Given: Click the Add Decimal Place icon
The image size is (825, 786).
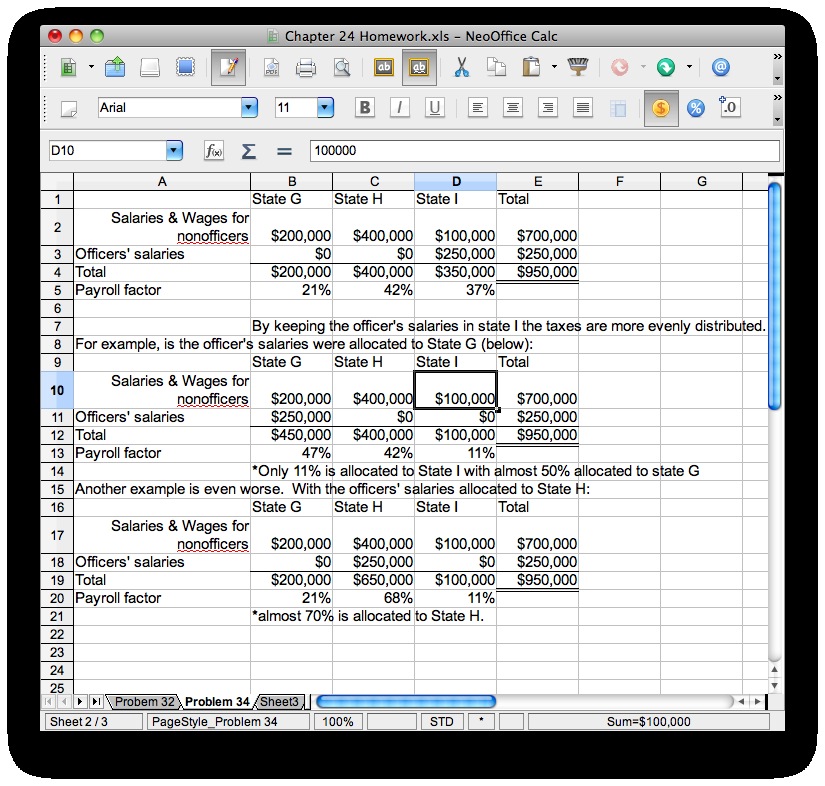Looking at the screenshot, I should [729, 107].
